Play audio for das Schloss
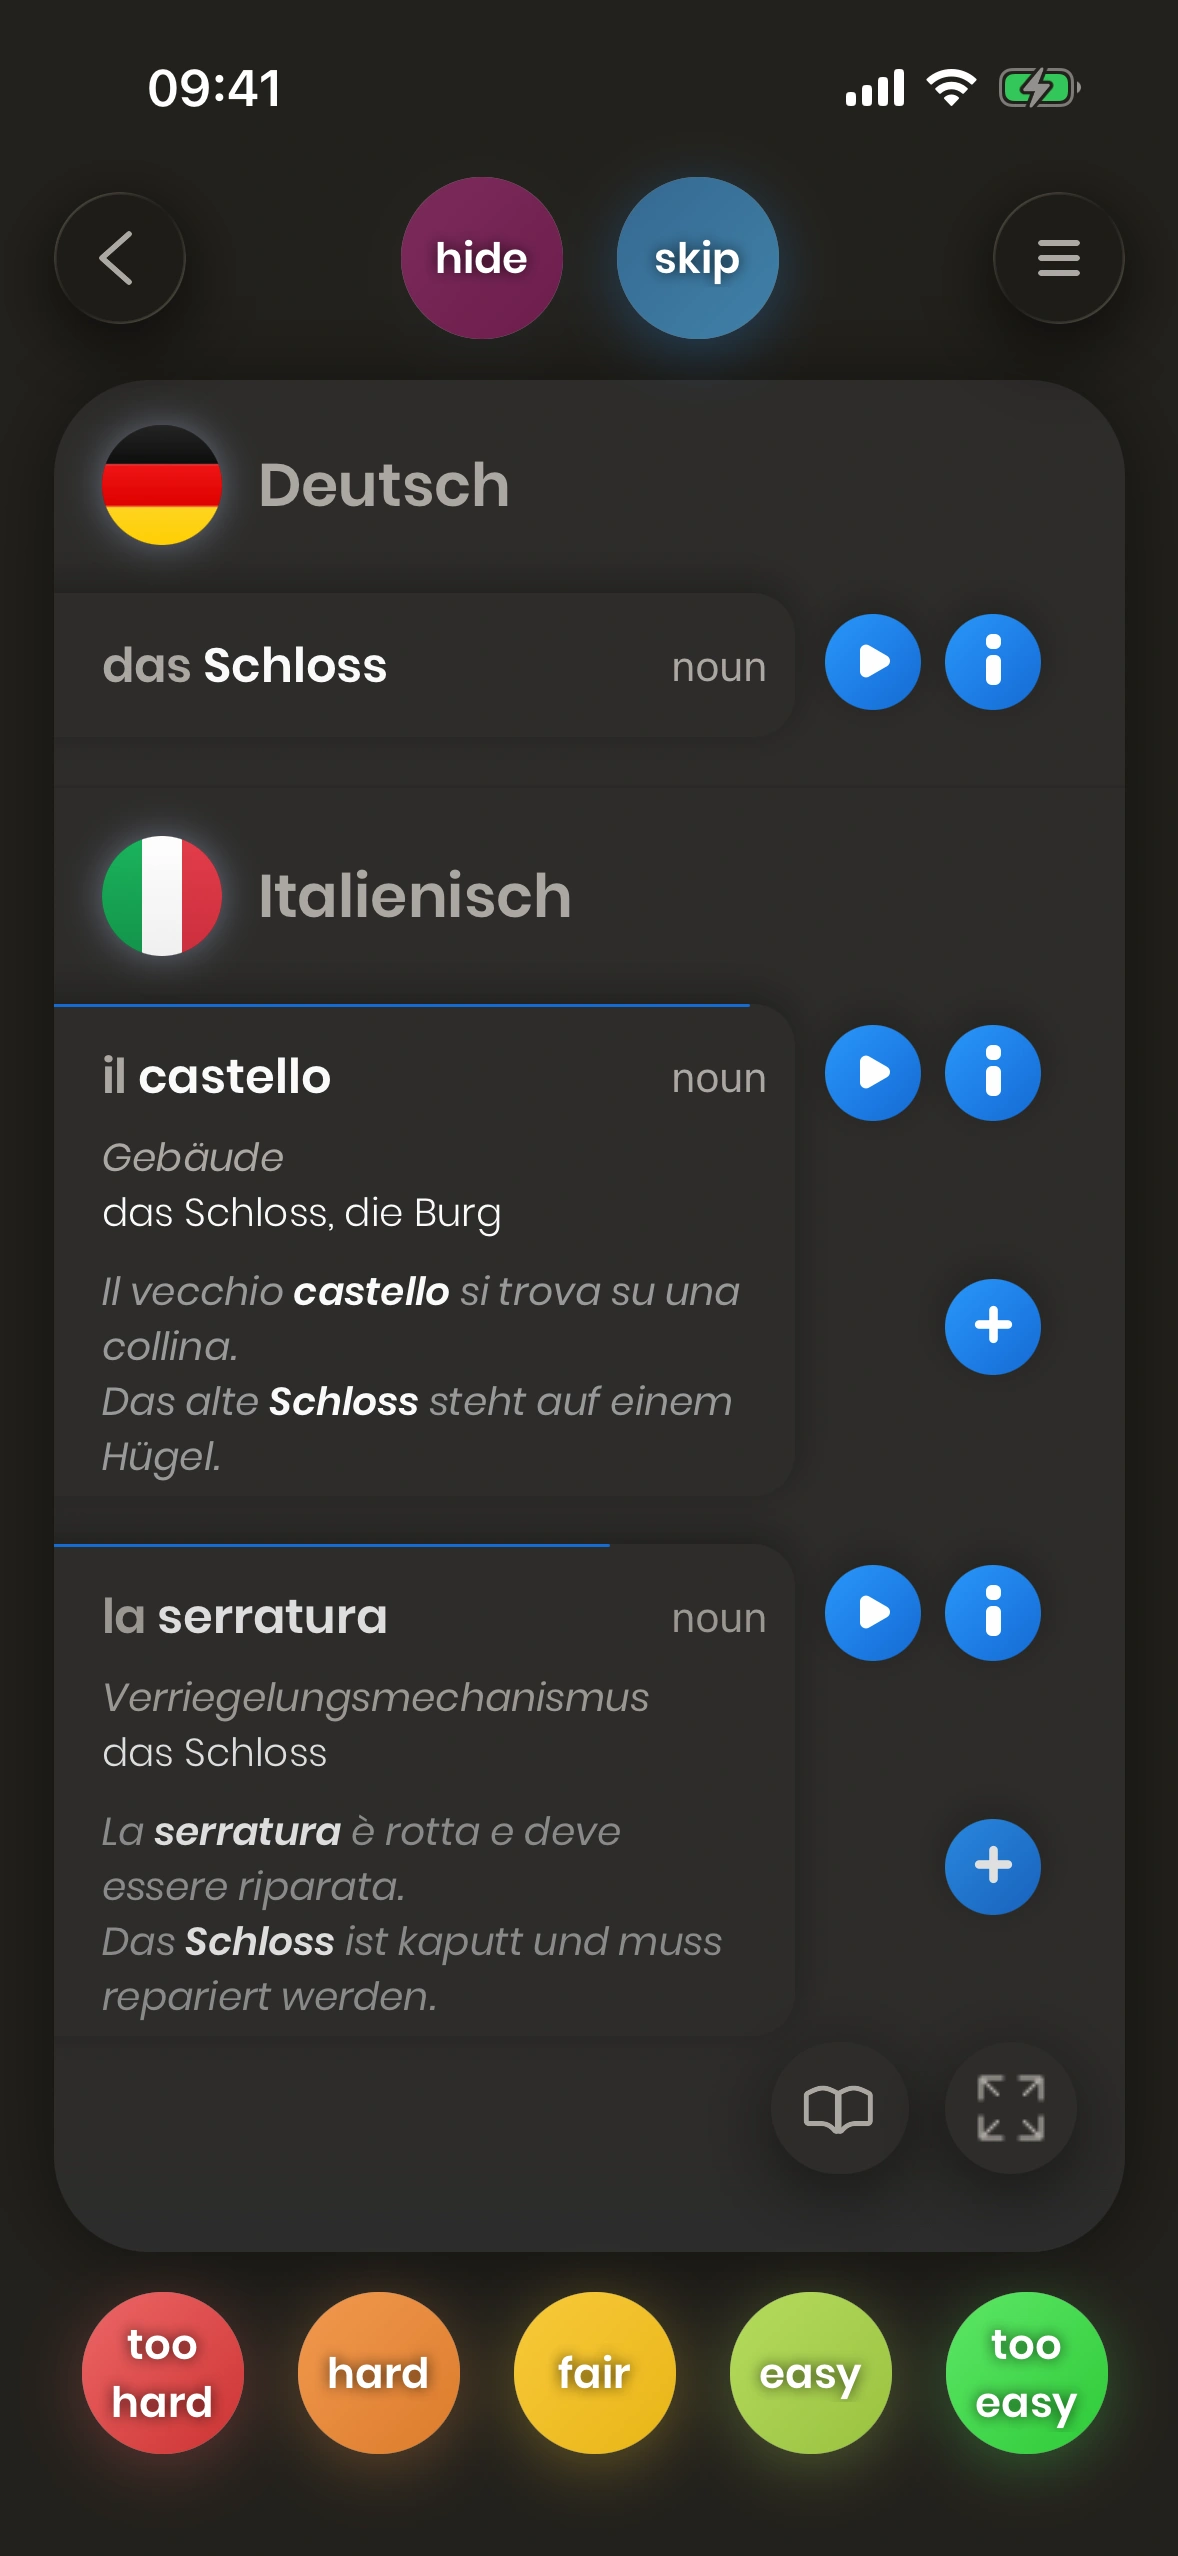 coord(872,662)
